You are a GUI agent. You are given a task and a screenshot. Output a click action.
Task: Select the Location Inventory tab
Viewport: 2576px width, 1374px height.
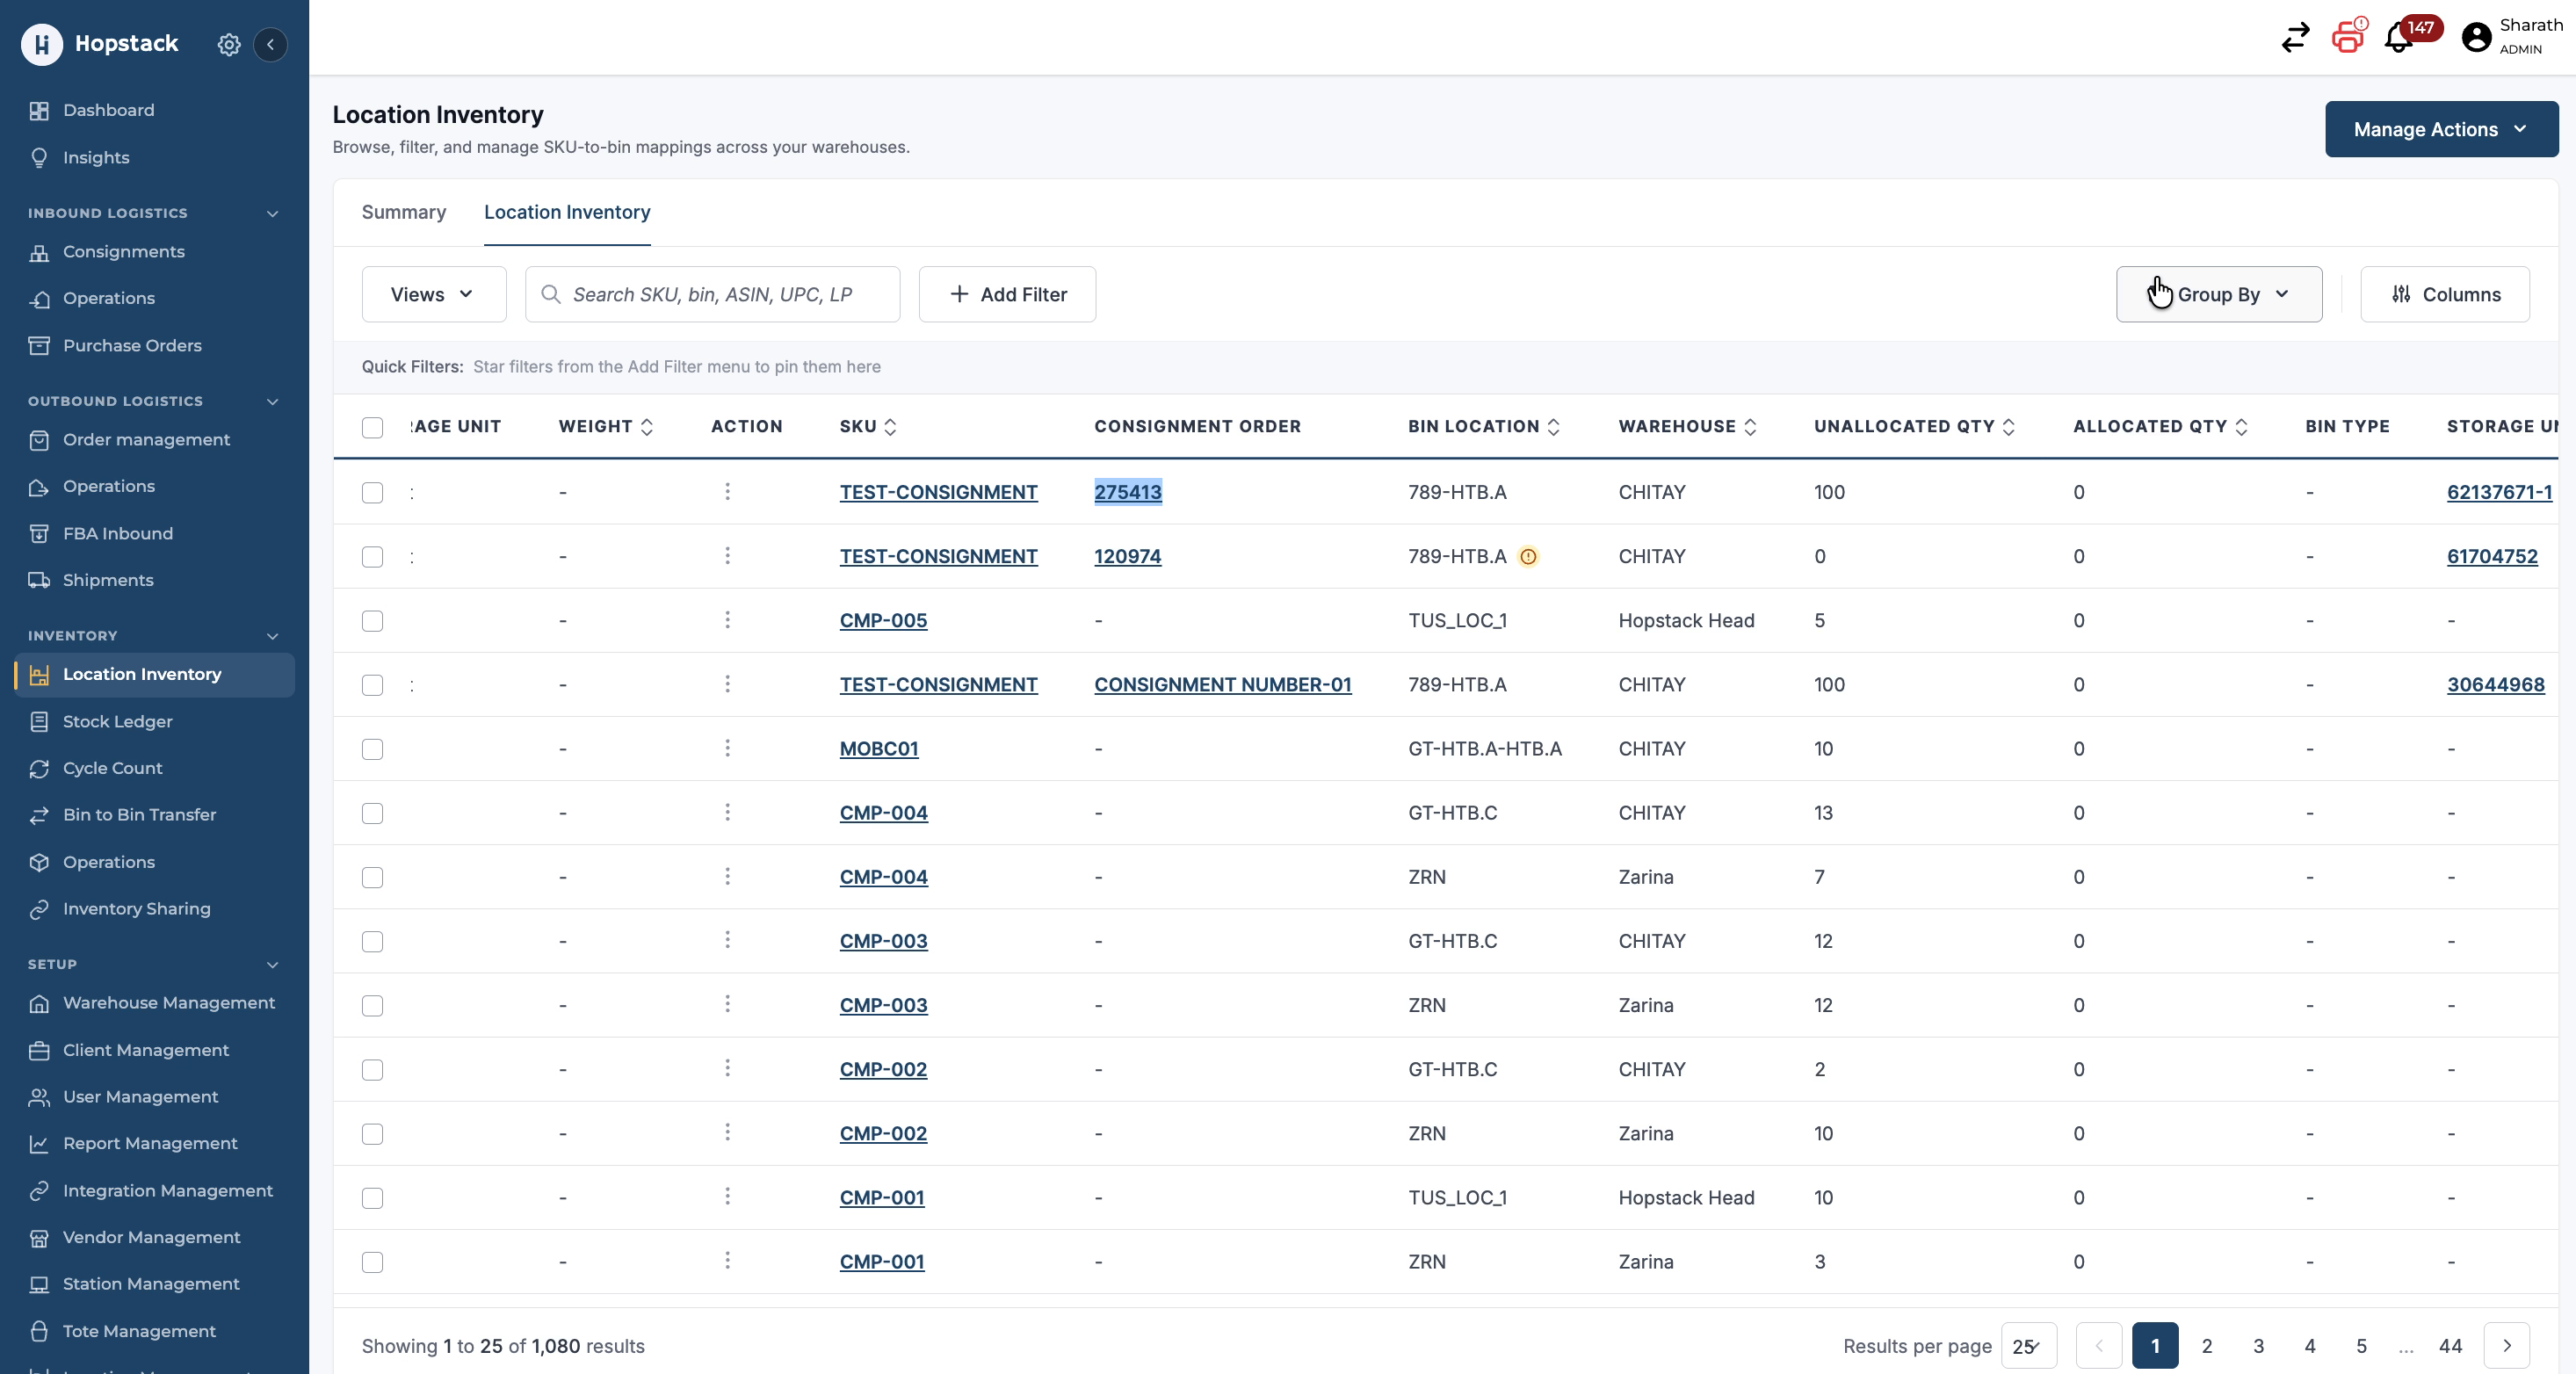click(567, 212)
